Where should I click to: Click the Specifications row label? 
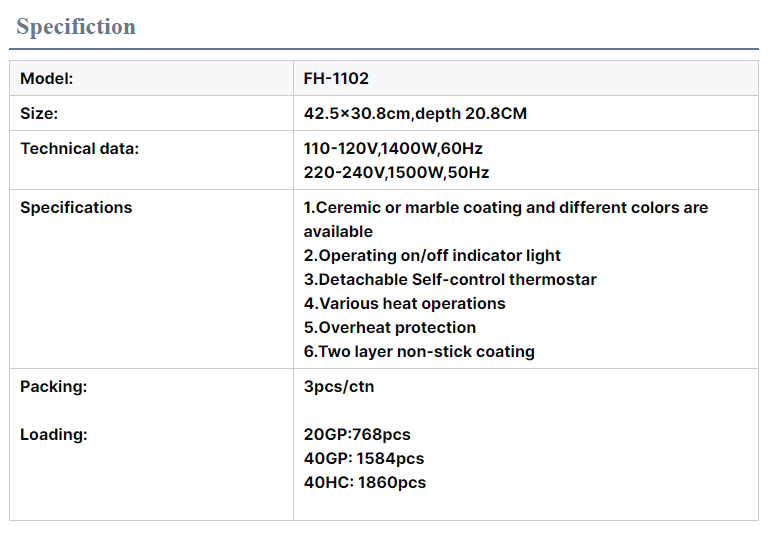tap(76, 207)
